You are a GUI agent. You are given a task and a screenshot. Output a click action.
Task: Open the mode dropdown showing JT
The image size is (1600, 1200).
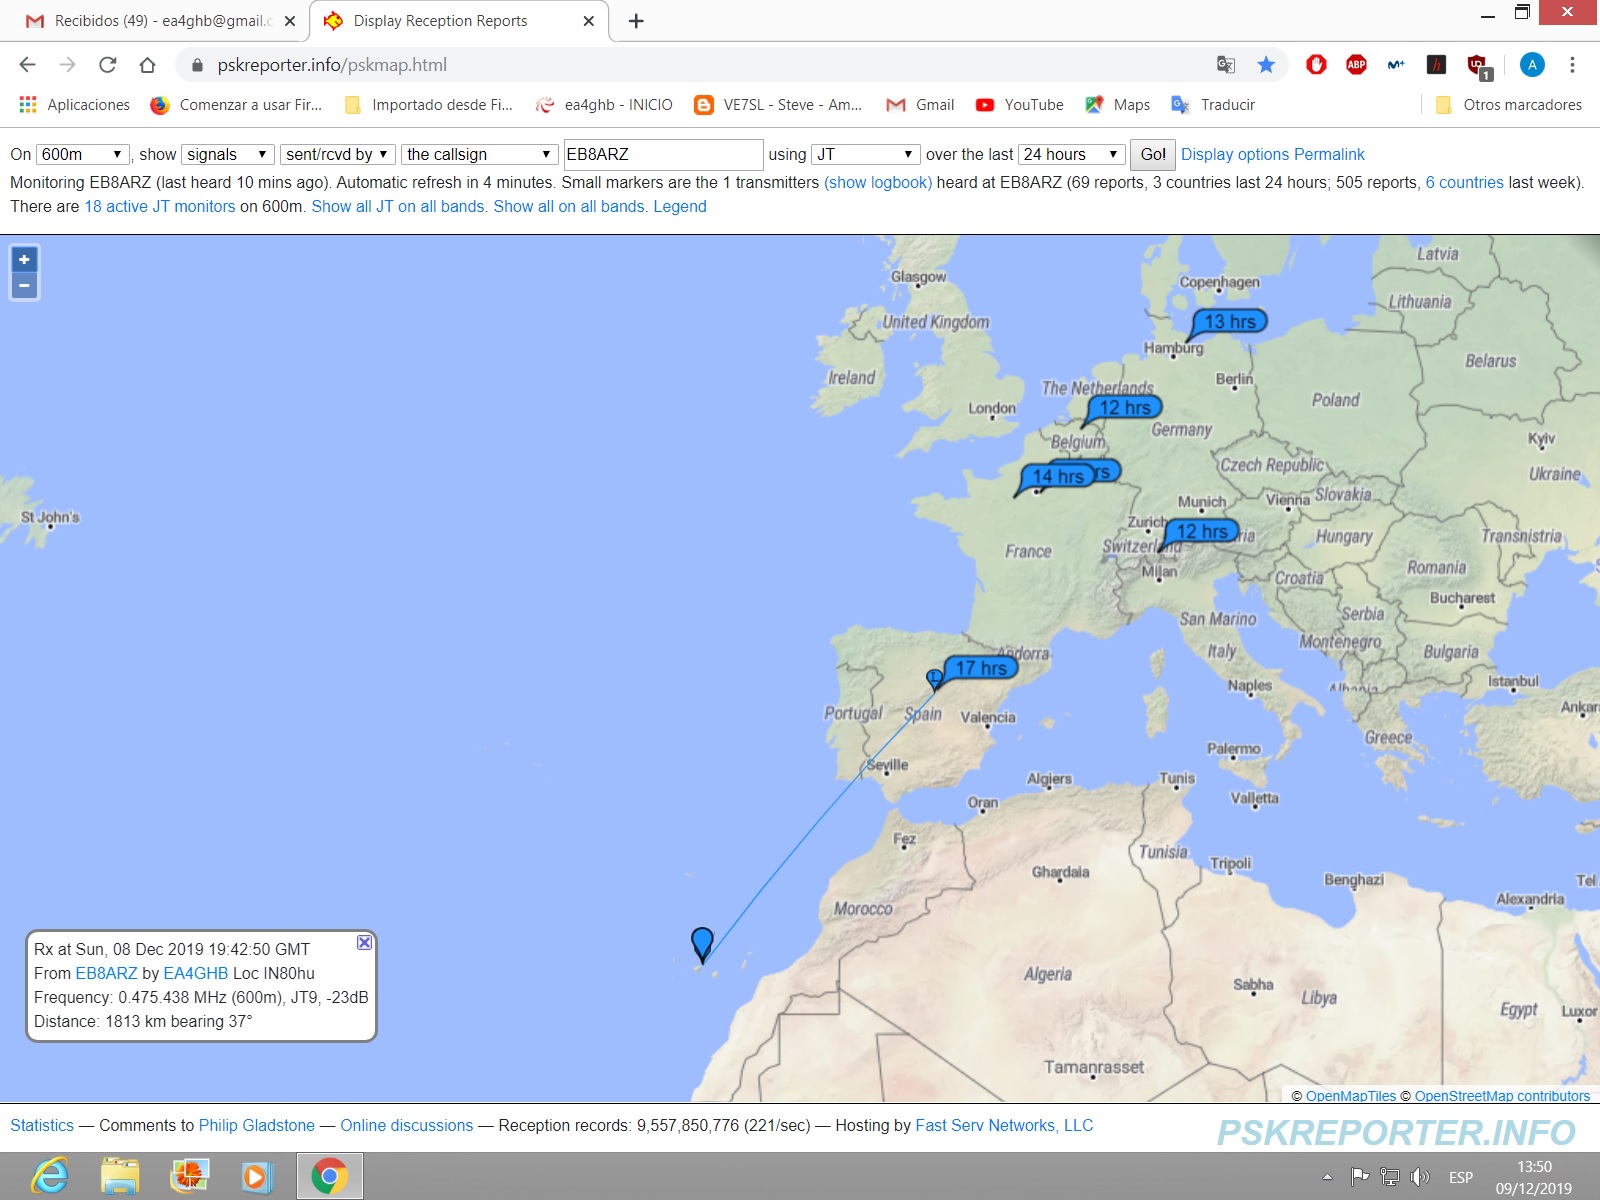point(865,154)
